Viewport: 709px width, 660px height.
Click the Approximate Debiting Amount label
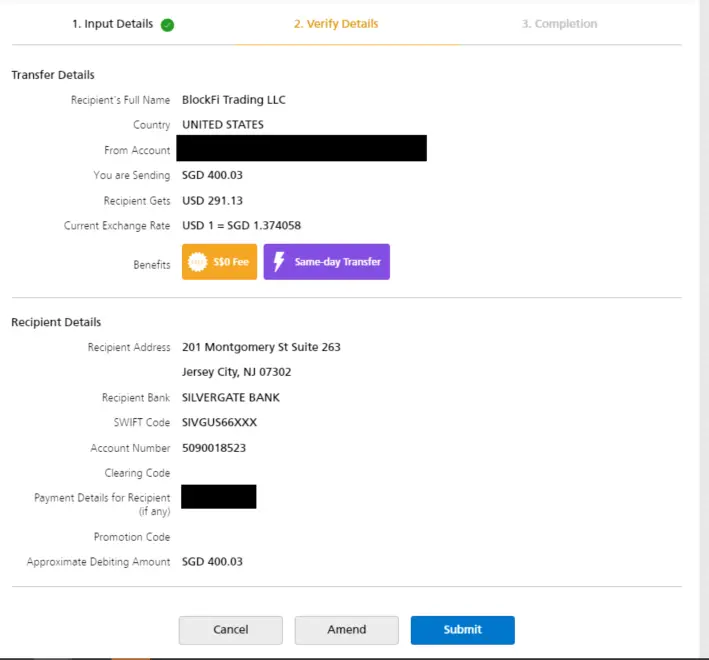click(98, 562)
